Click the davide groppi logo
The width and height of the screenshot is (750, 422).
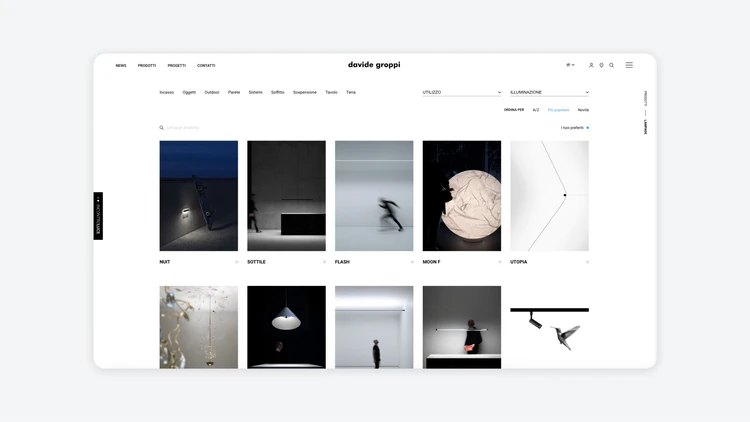374,65
